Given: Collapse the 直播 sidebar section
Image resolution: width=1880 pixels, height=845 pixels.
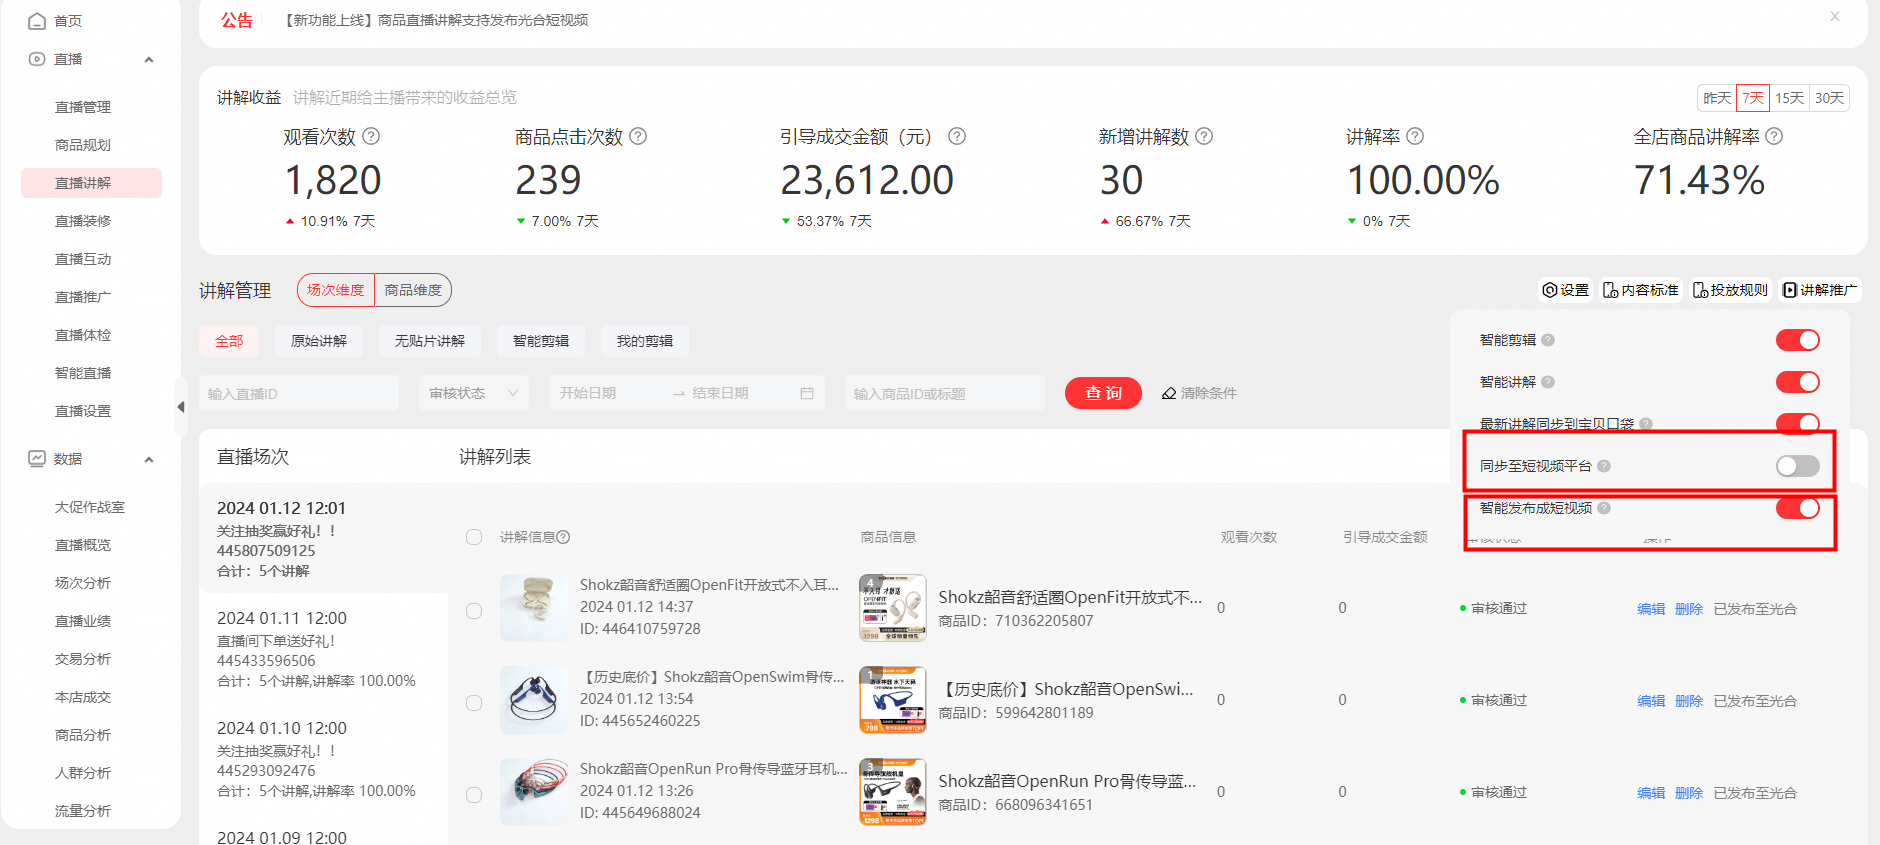Looking at the screenshot, I should tap(149, 59).
